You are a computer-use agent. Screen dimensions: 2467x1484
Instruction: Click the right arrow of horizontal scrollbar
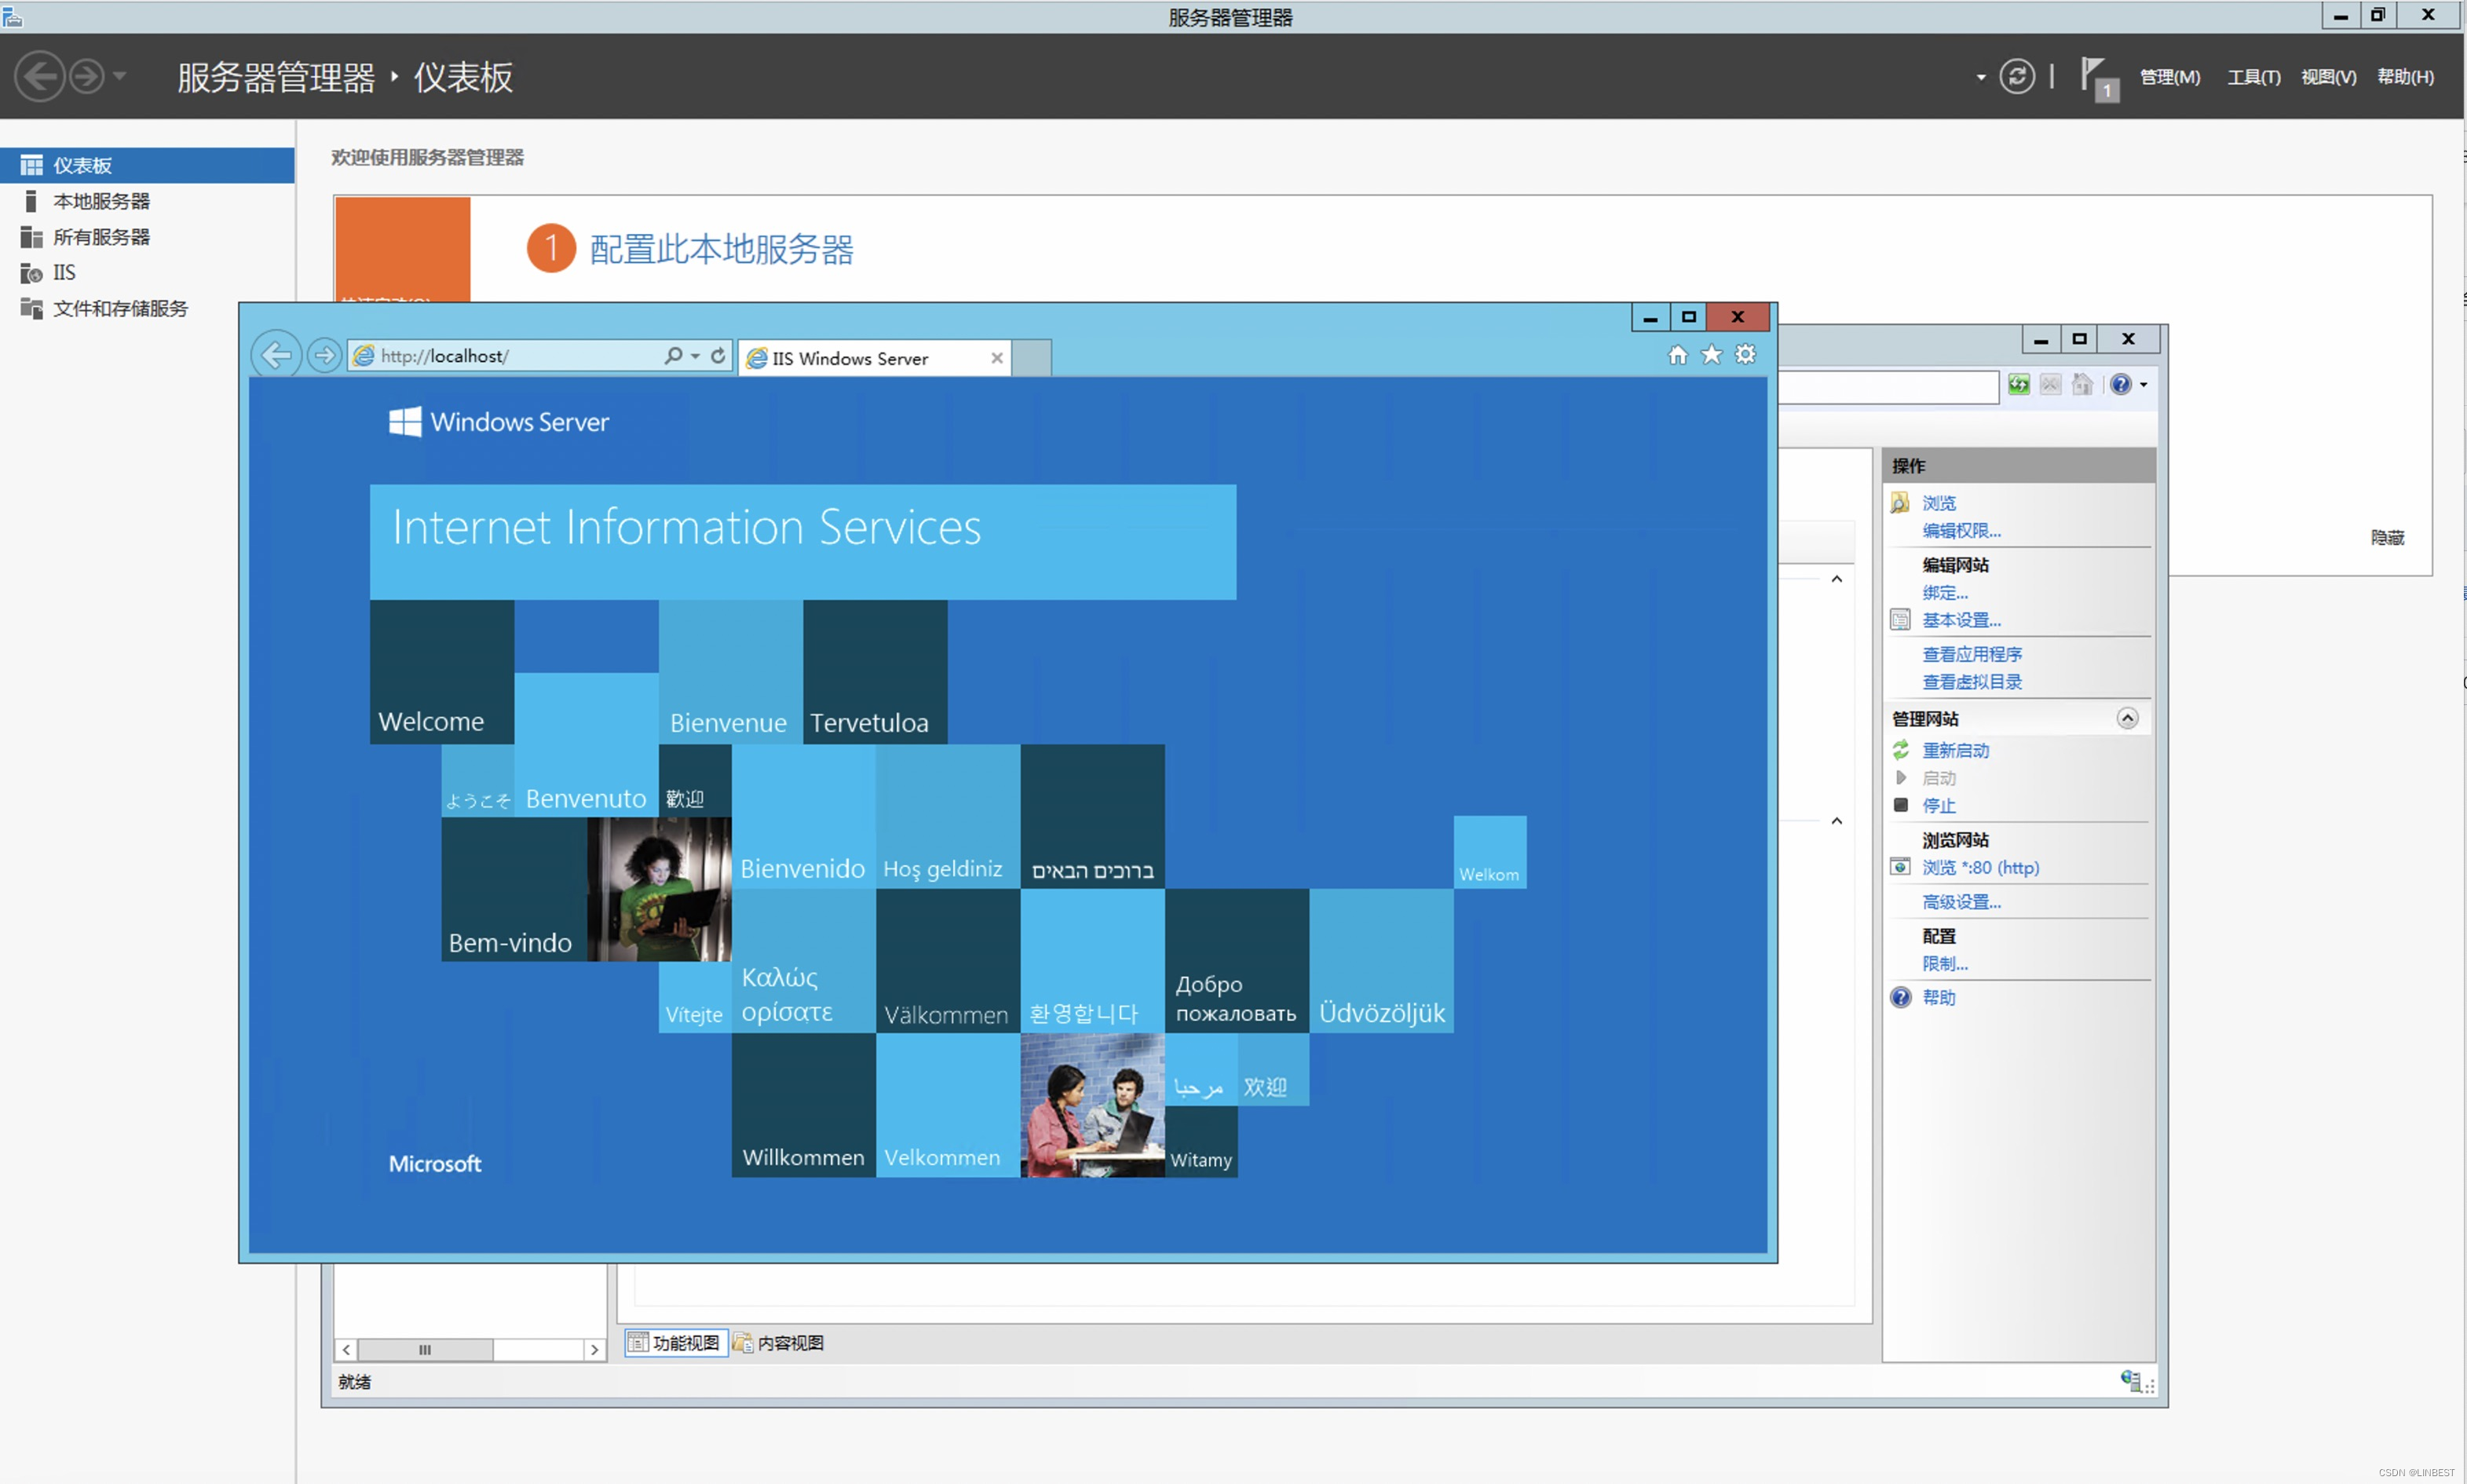pyautogui.click(x=595, y=1350)
